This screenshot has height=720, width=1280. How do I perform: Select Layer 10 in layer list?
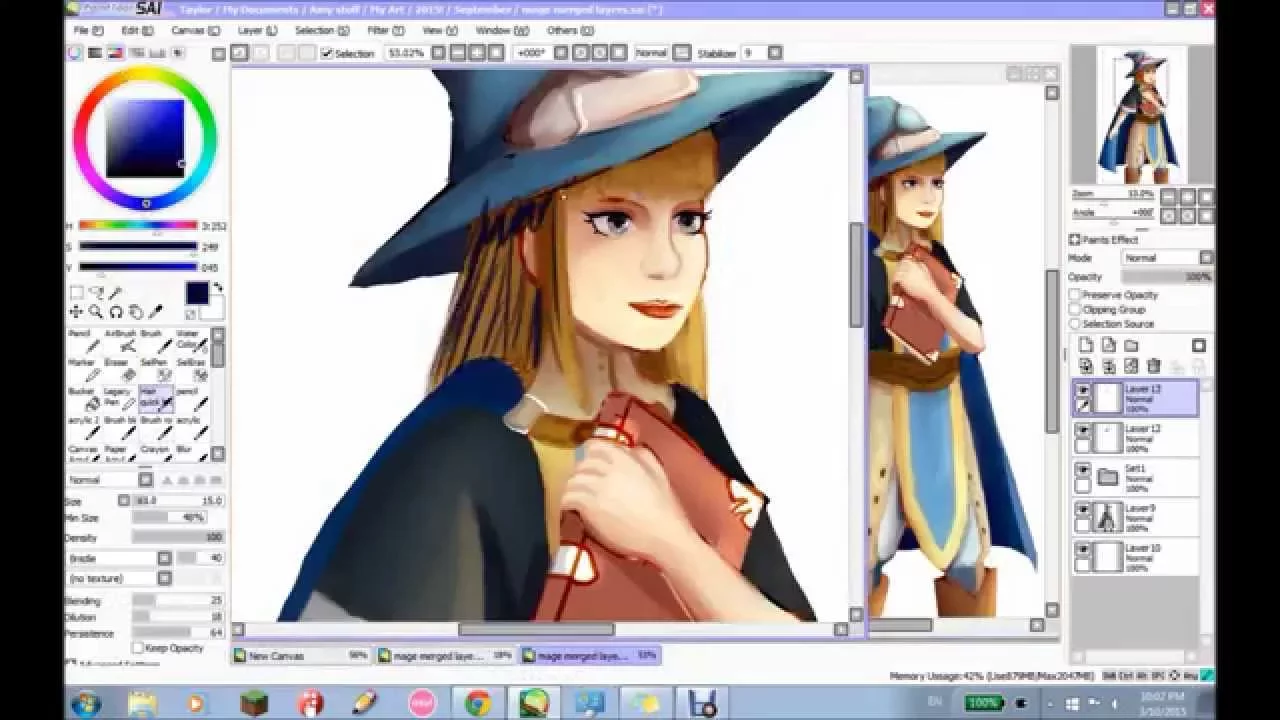click(1136, 557)
